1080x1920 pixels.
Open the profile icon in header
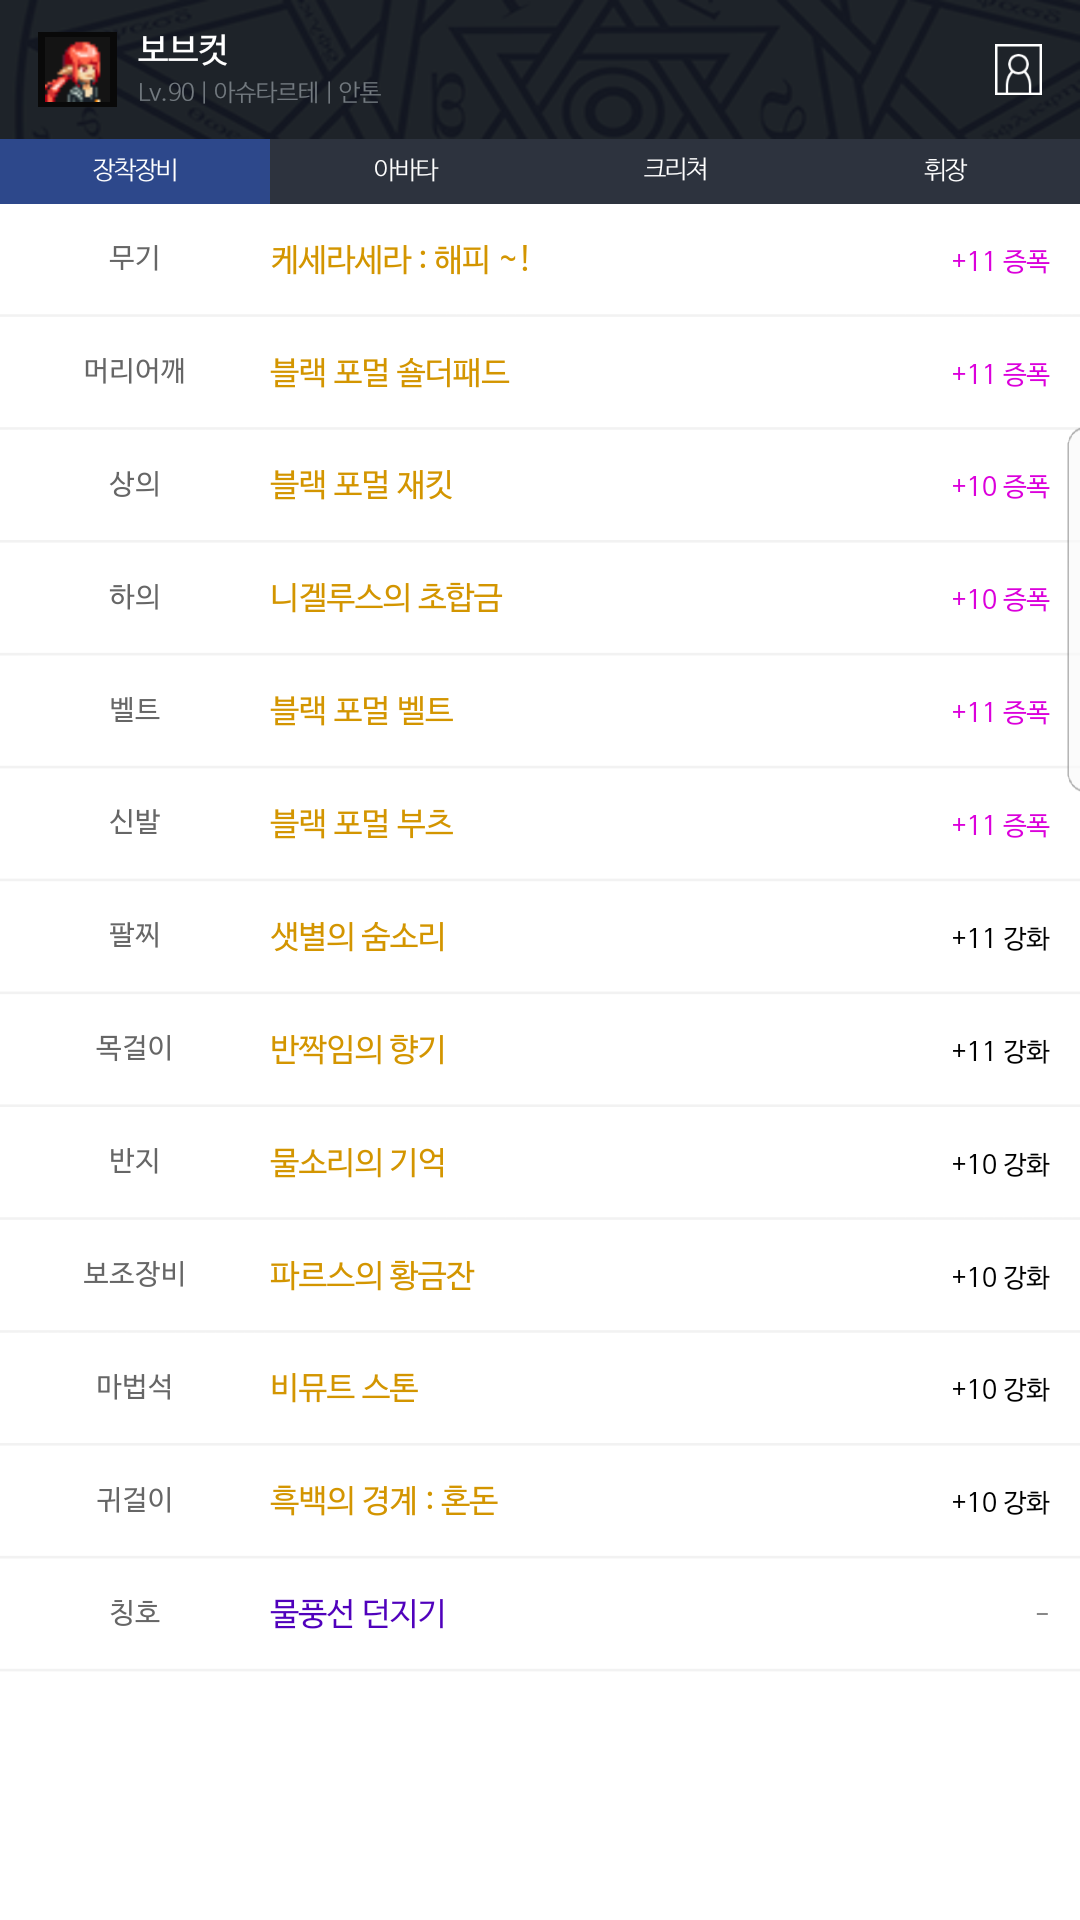coord(1018,70)
